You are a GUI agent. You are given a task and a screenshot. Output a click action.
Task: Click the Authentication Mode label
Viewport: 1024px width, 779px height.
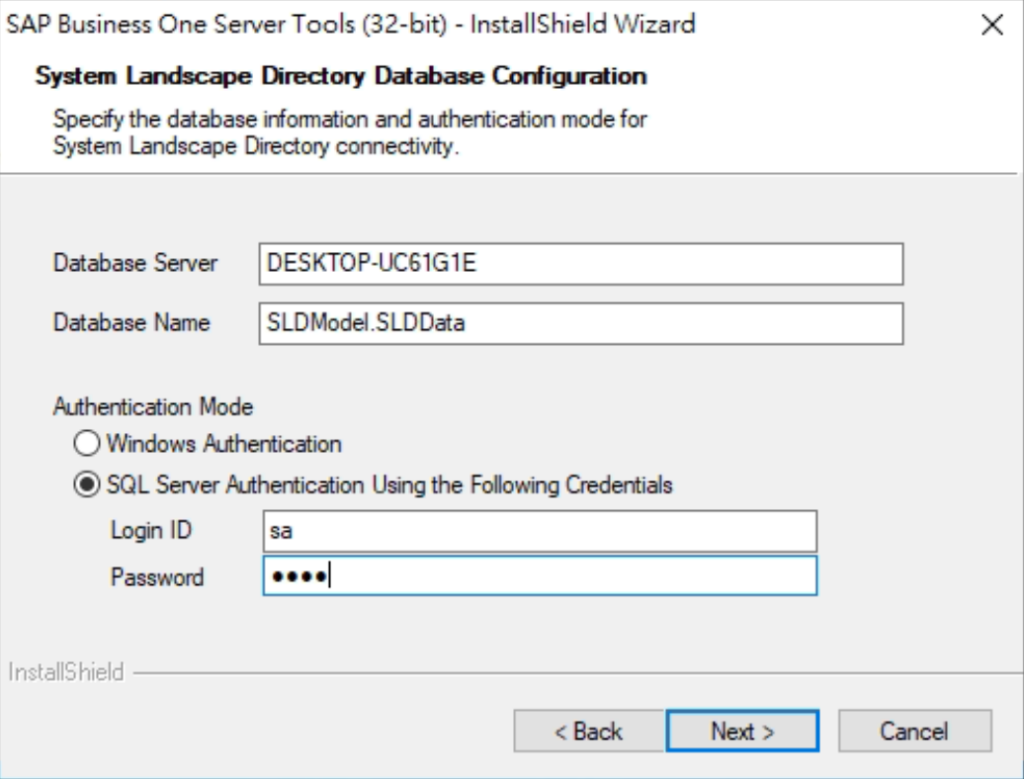[x=153, y=407]
